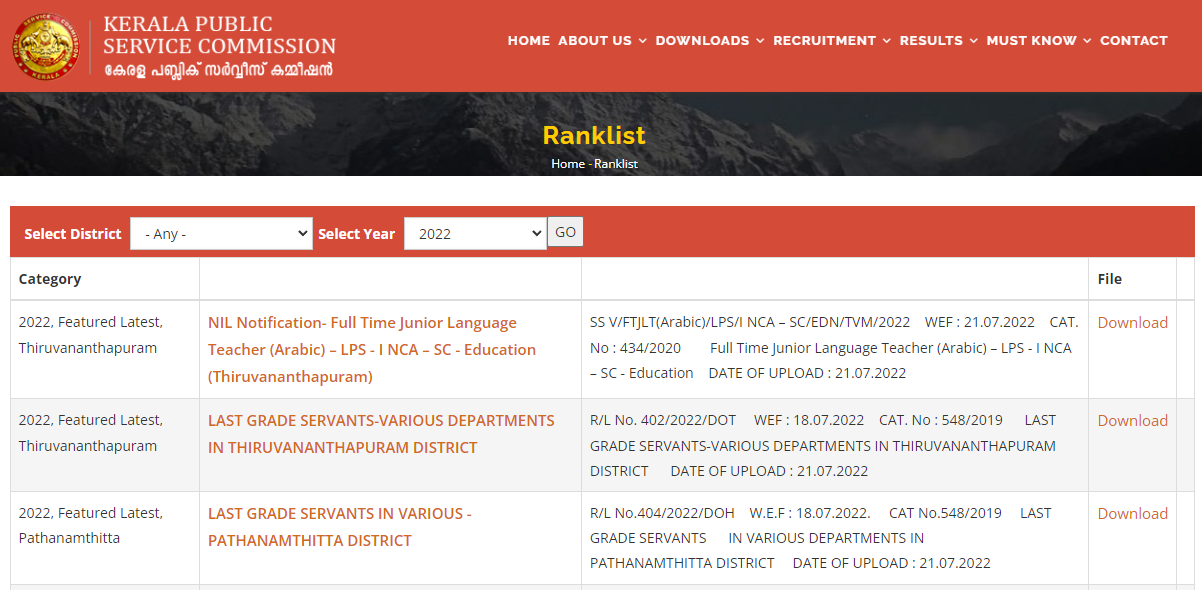Download the R/L No. 402/2022/DOT file
Image resolution: width=1202 pixels, height=590 pixels.
tap(1132, 420)
